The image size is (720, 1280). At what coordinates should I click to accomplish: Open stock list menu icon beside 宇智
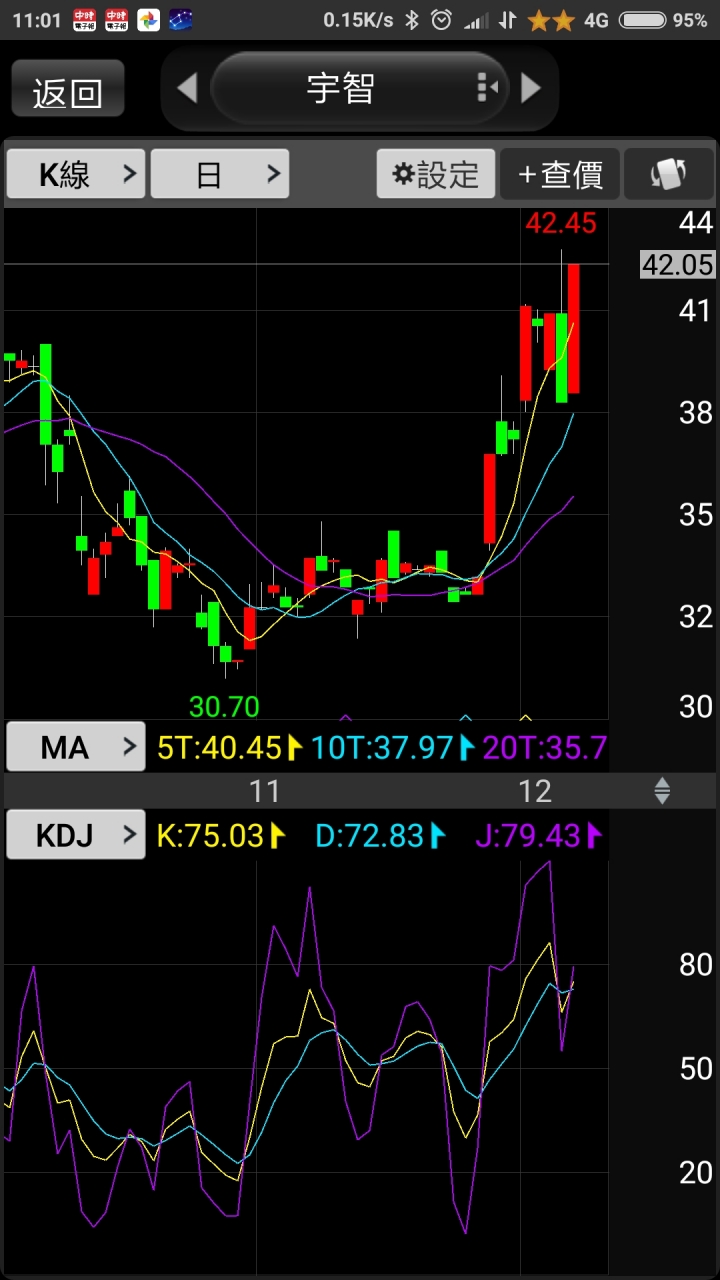[x=487, y=88]
